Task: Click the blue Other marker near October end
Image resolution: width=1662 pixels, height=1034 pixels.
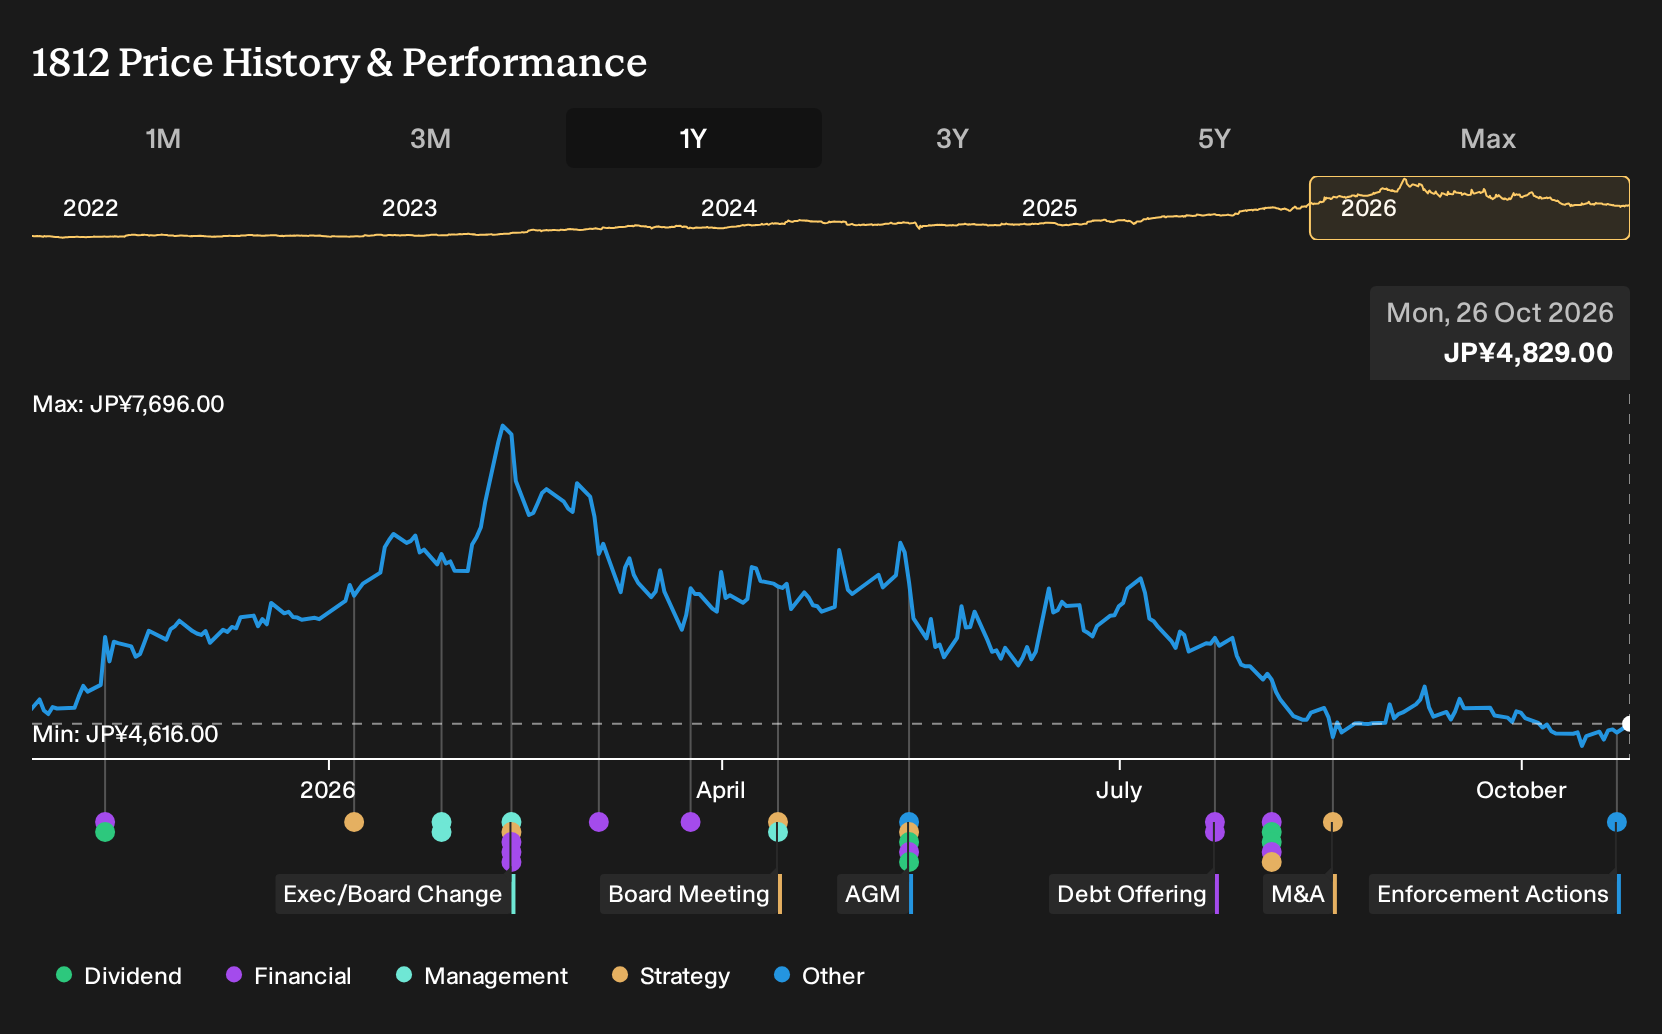Action: pyautogui.click(x=1616, y=822)
